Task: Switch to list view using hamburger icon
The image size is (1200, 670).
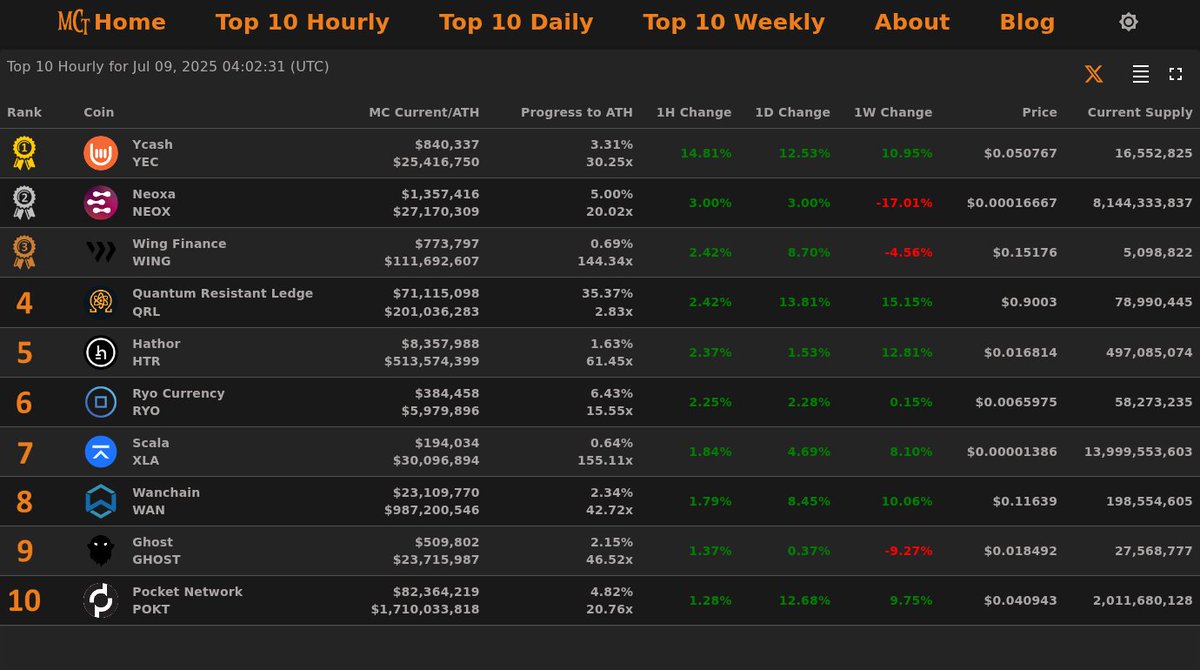Action: 1139,73
